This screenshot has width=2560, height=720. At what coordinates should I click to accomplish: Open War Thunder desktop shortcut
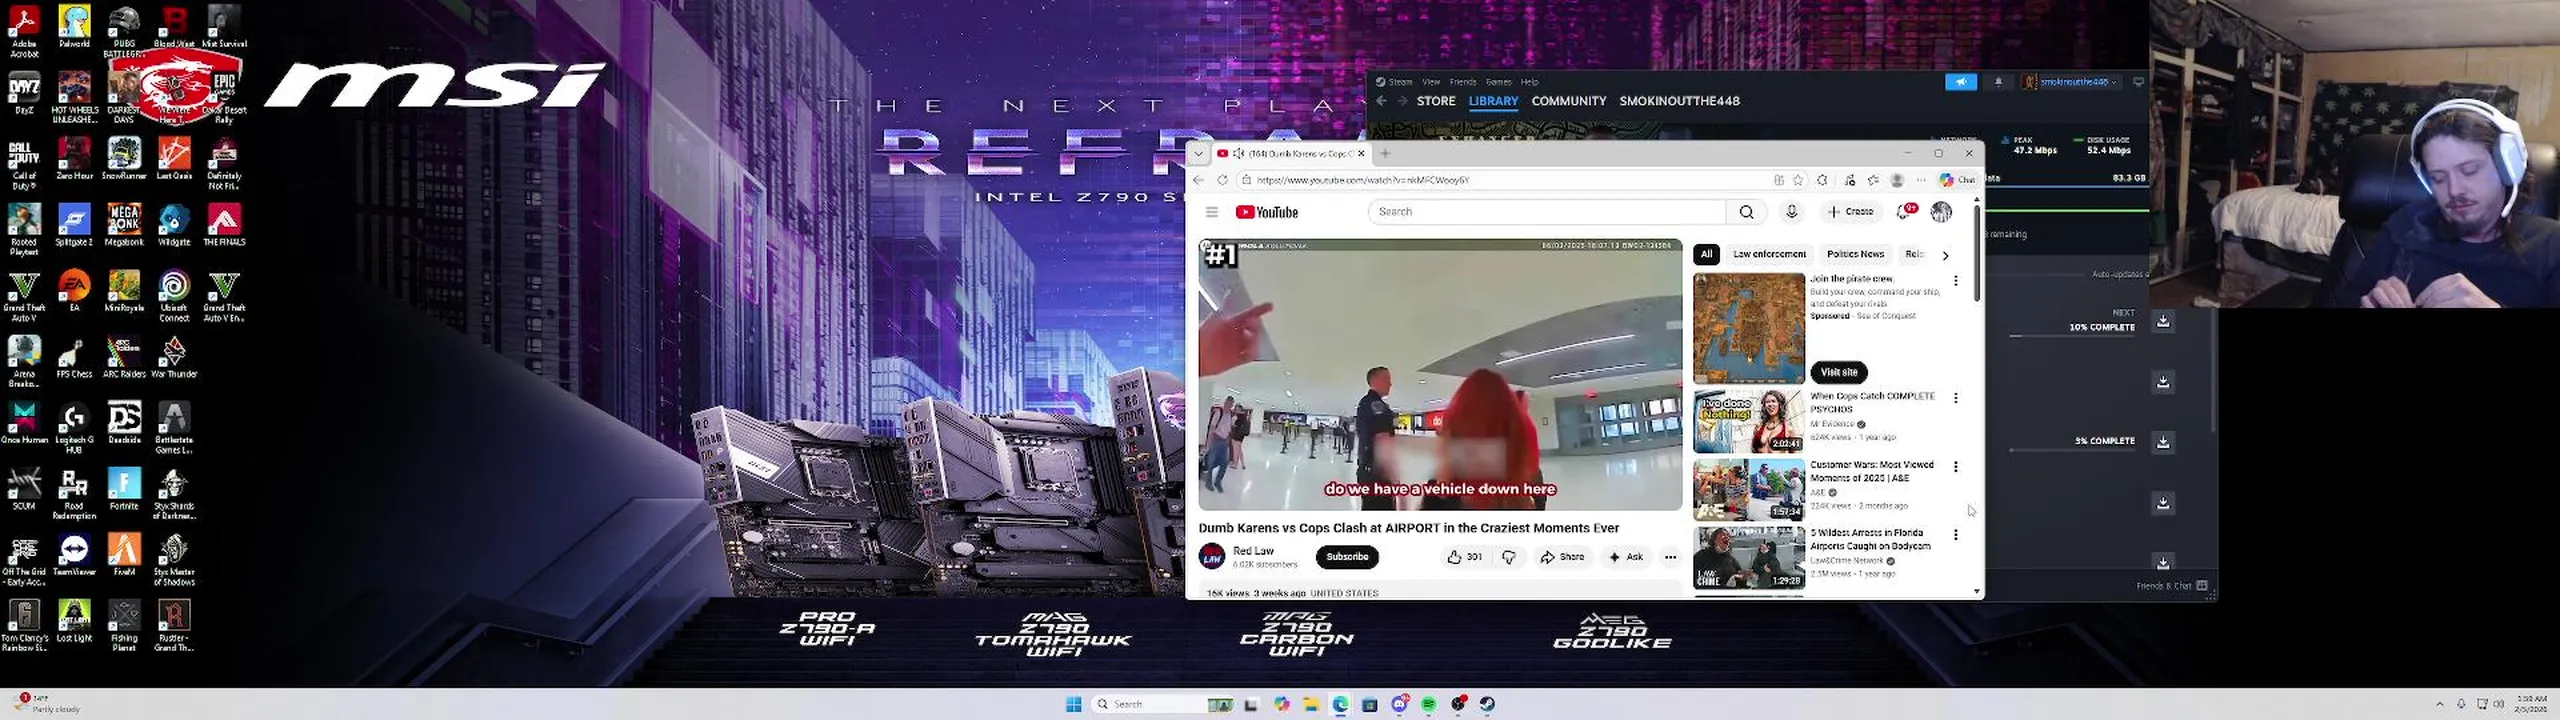(174, 357)
